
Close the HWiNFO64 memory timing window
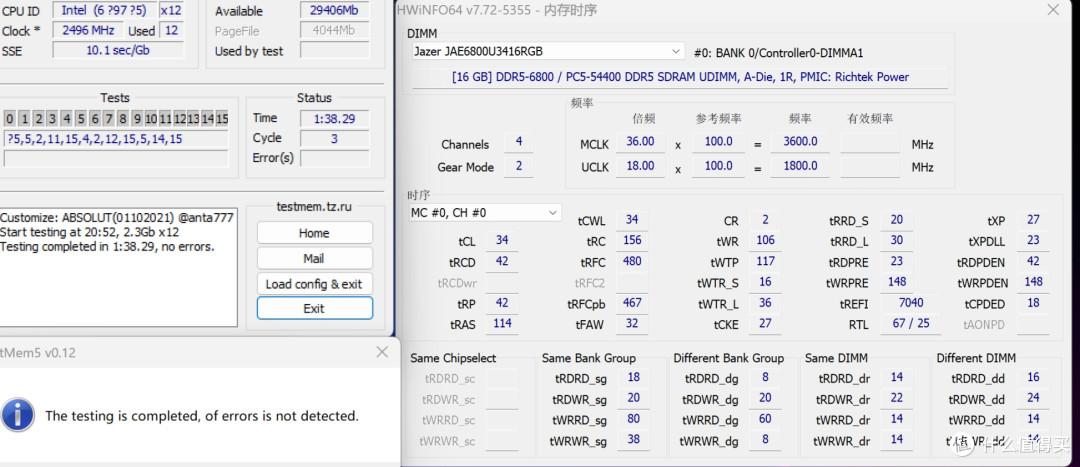1054,10
